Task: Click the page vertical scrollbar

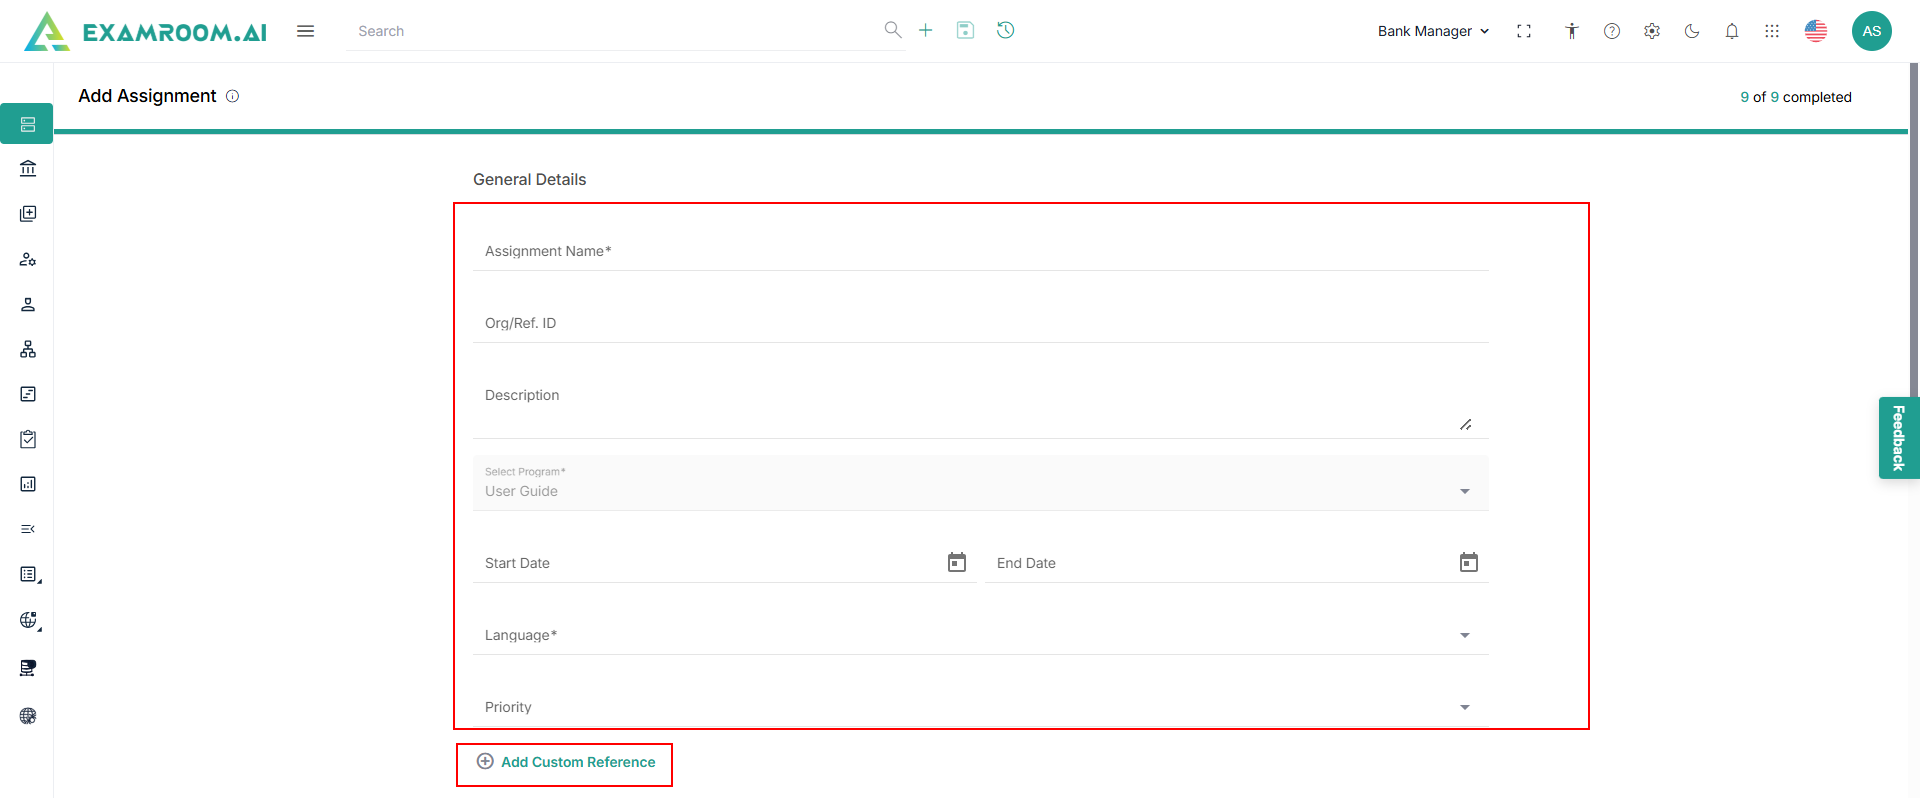Action: point(1914,230)
